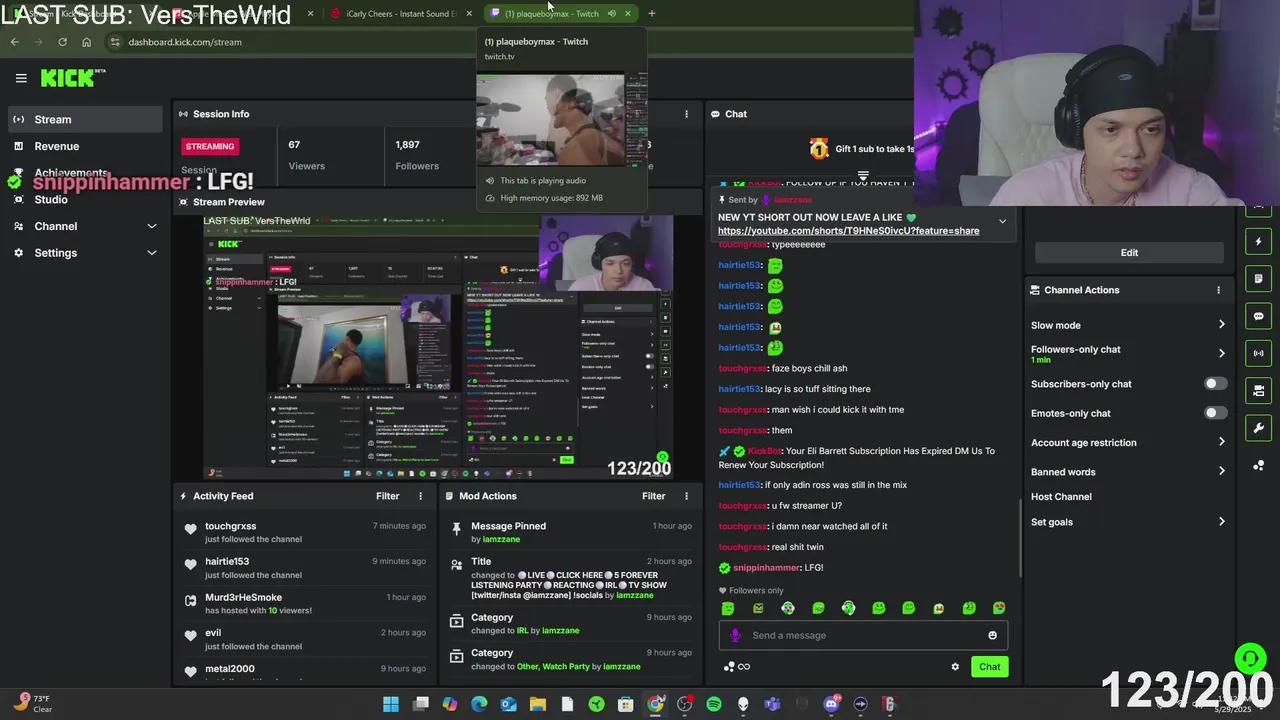Open Microsoft Edge from taskbar

(x=479, y=704)
